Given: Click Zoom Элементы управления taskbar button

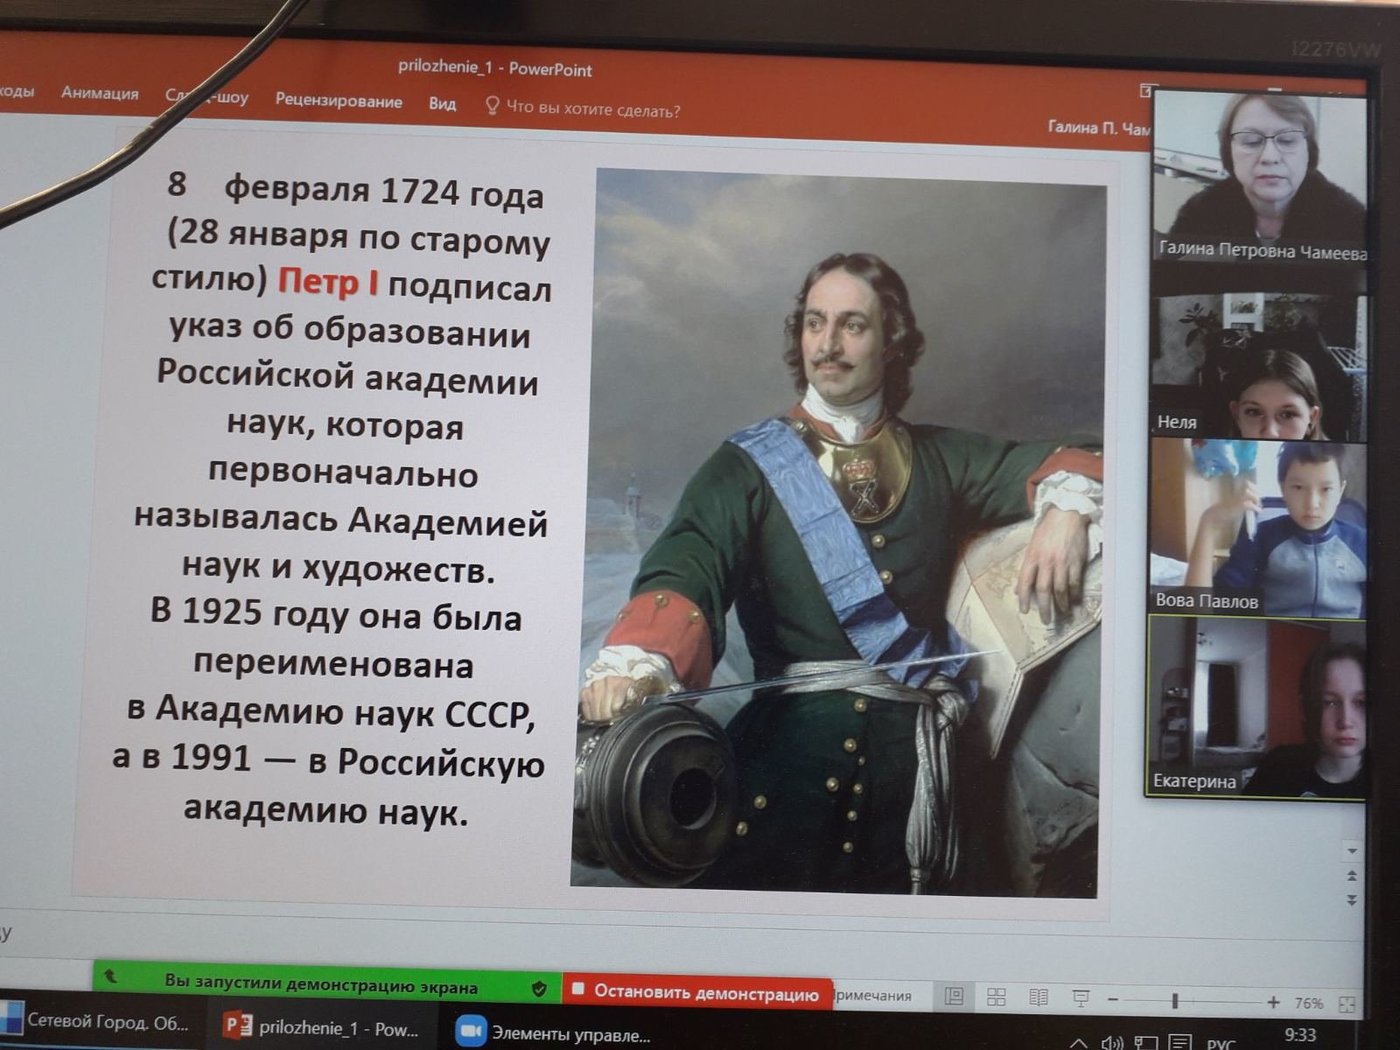Looking at the screenshot, I should (x=552, y=1032).
